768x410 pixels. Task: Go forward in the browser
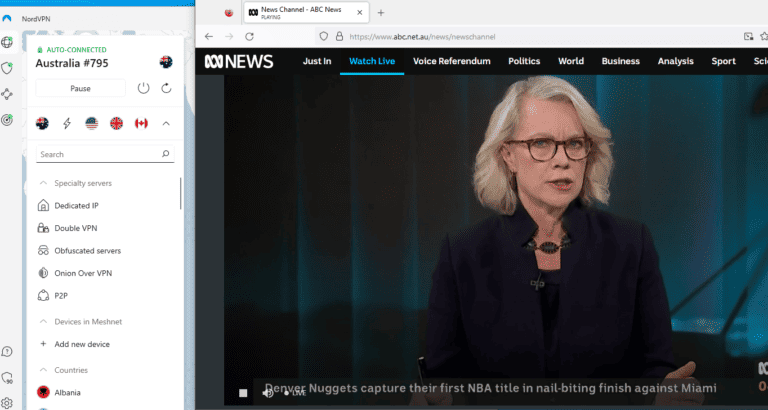pos(229,37)
